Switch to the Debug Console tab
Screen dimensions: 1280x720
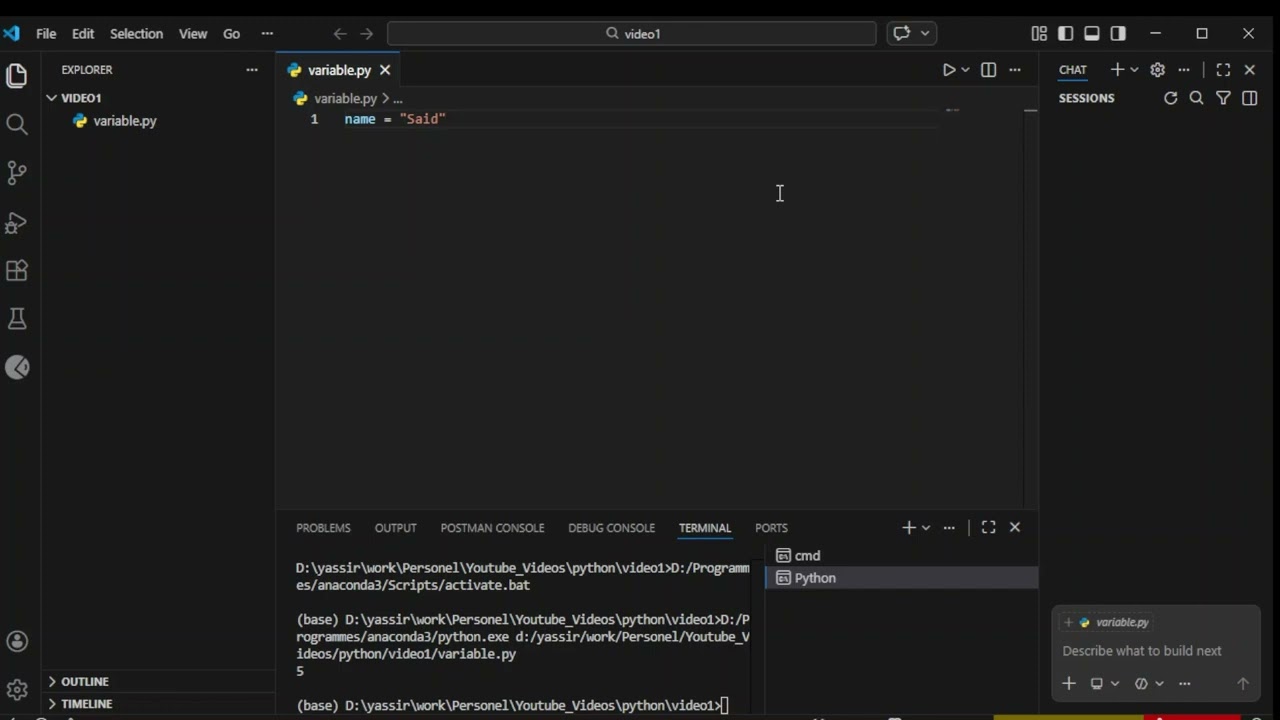click(611, 528)
